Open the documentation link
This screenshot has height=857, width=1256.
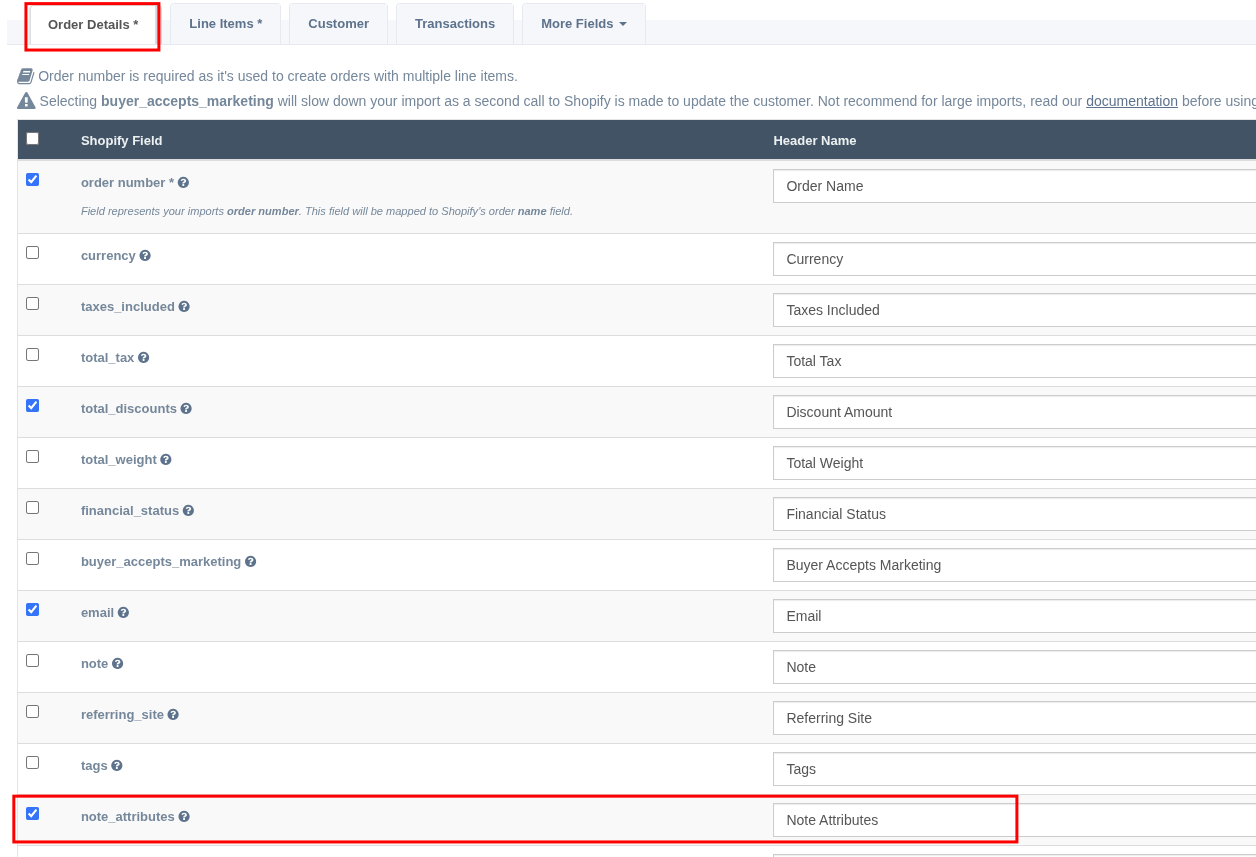point(1131,101)
